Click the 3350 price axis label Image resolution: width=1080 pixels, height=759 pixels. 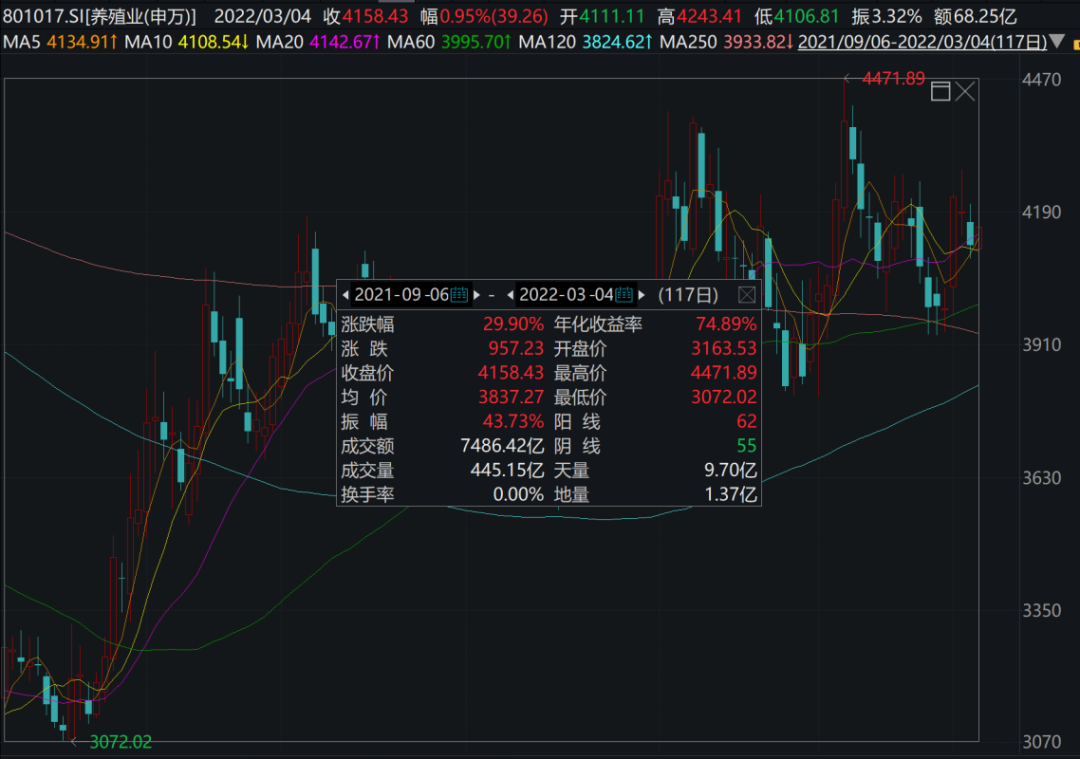pyautogui.click(x=1041, y=610)
